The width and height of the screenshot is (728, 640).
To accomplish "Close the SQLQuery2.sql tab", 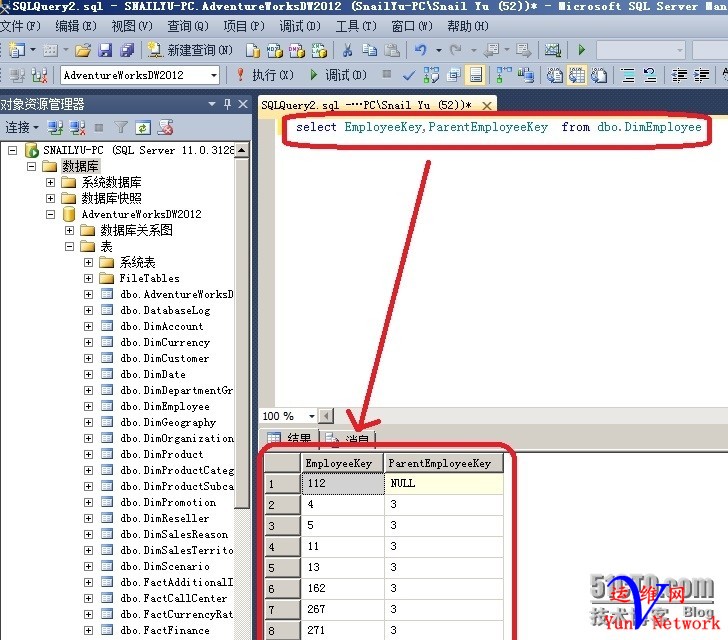I will coord(487,106).
